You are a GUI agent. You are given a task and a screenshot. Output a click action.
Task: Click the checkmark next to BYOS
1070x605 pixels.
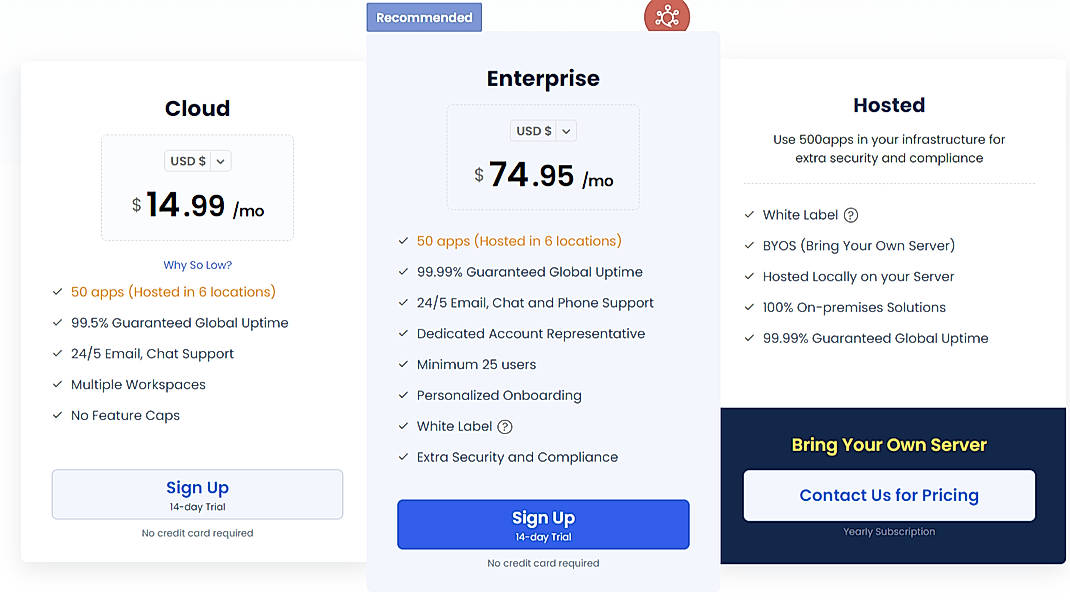(748, 245)
